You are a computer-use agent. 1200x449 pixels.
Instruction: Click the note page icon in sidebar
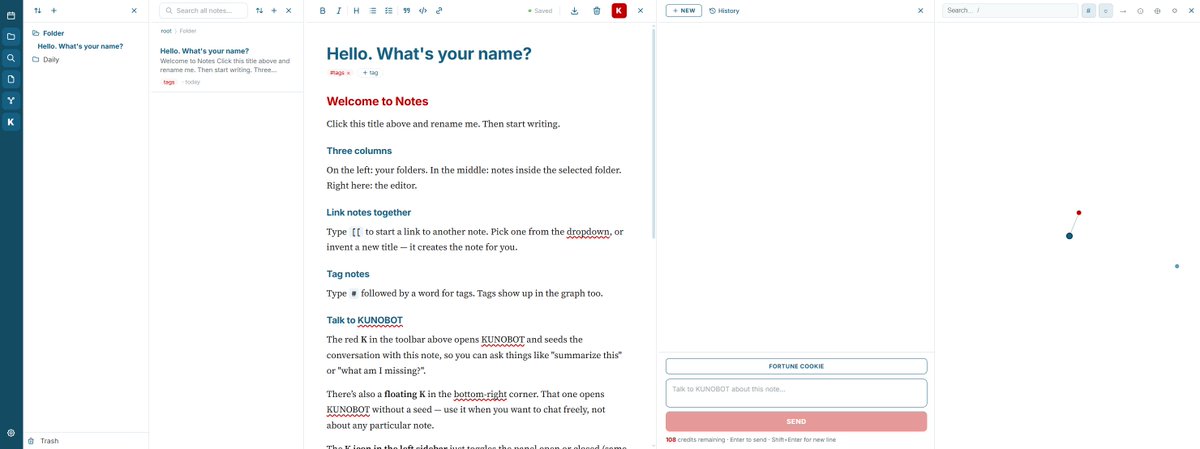point(11,78)
